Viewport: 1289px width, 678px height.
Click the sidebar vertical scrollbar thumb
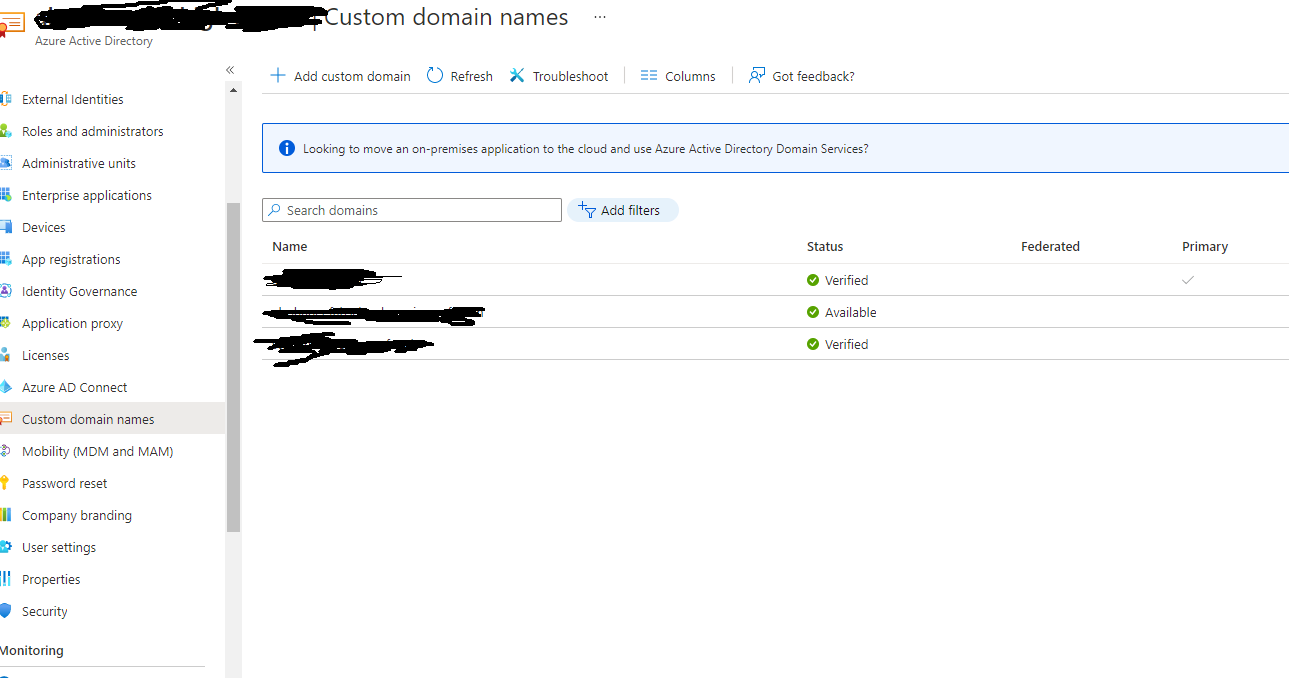(x=234, y=367)
